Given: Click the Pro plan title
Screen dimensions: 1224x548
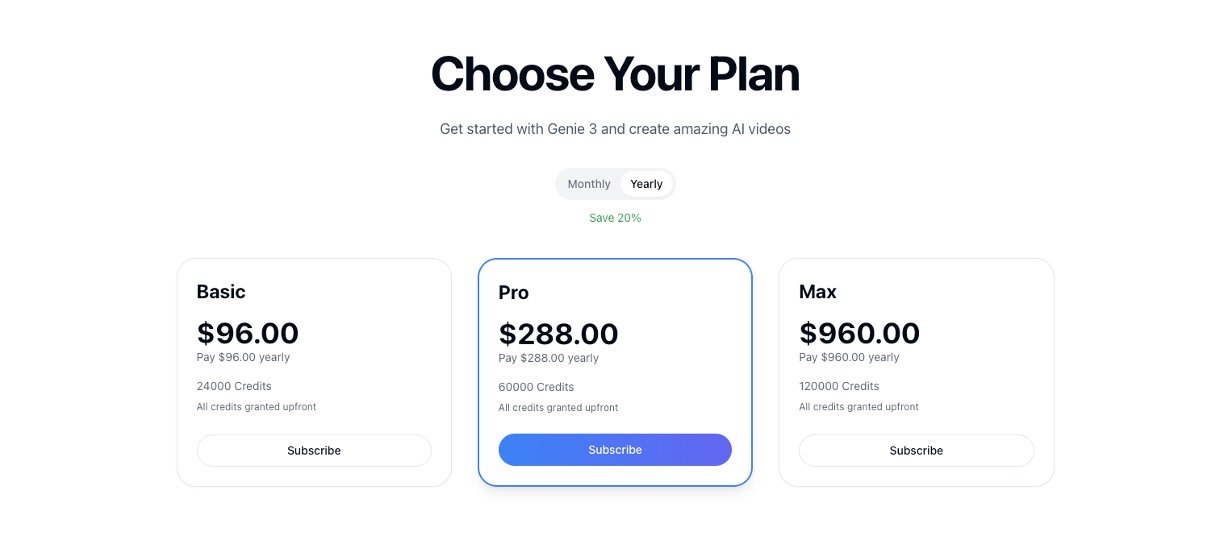Looking at the screenshot, I should (x=514, y=293).
